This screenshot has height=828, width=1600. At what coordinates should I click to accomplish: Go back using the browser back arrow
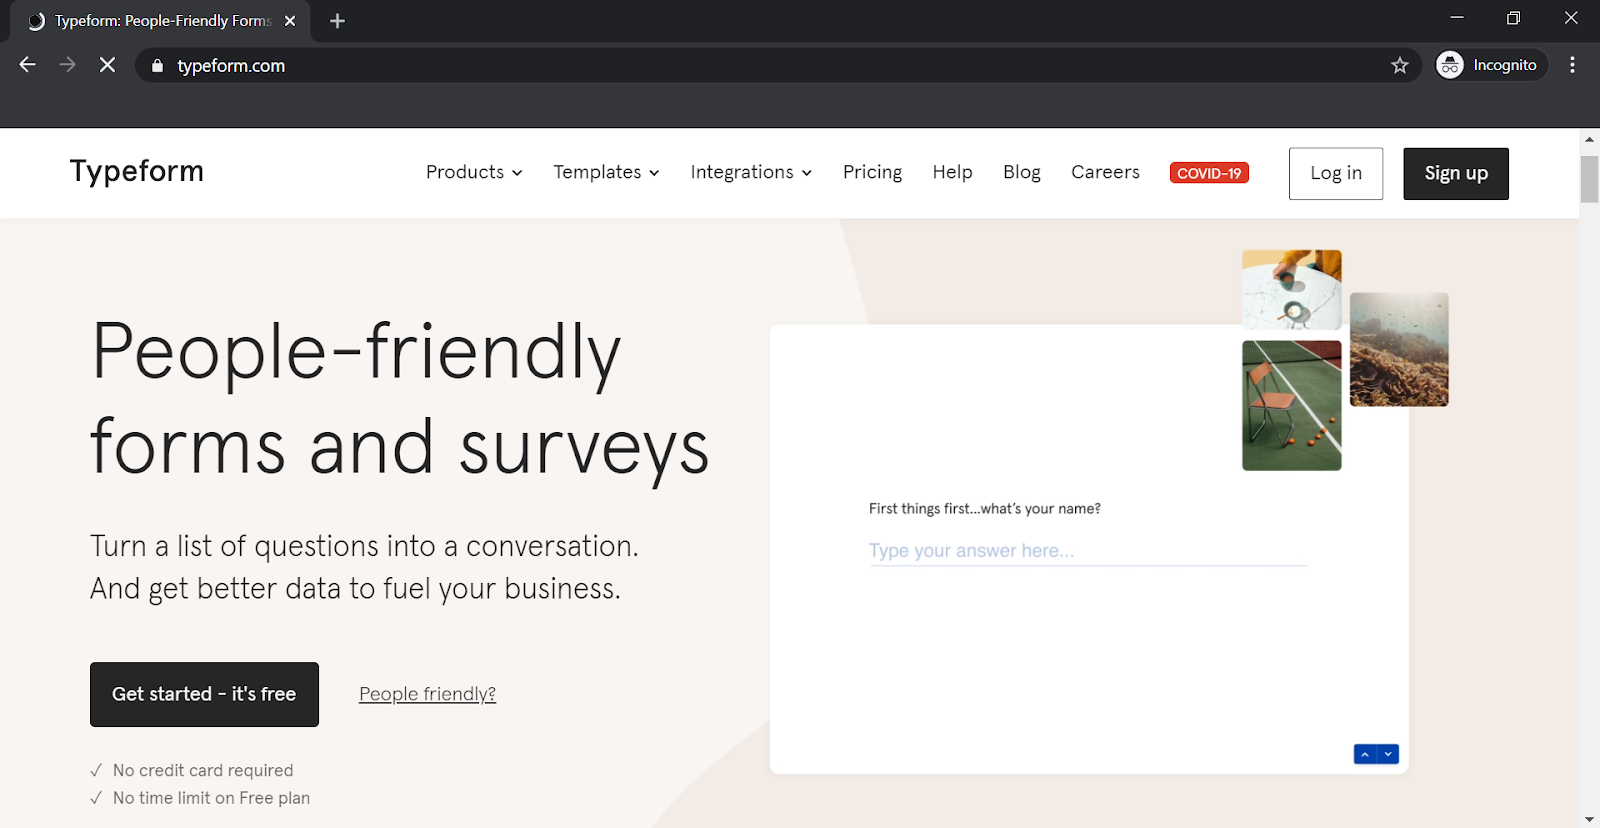[x=28, y=65]
